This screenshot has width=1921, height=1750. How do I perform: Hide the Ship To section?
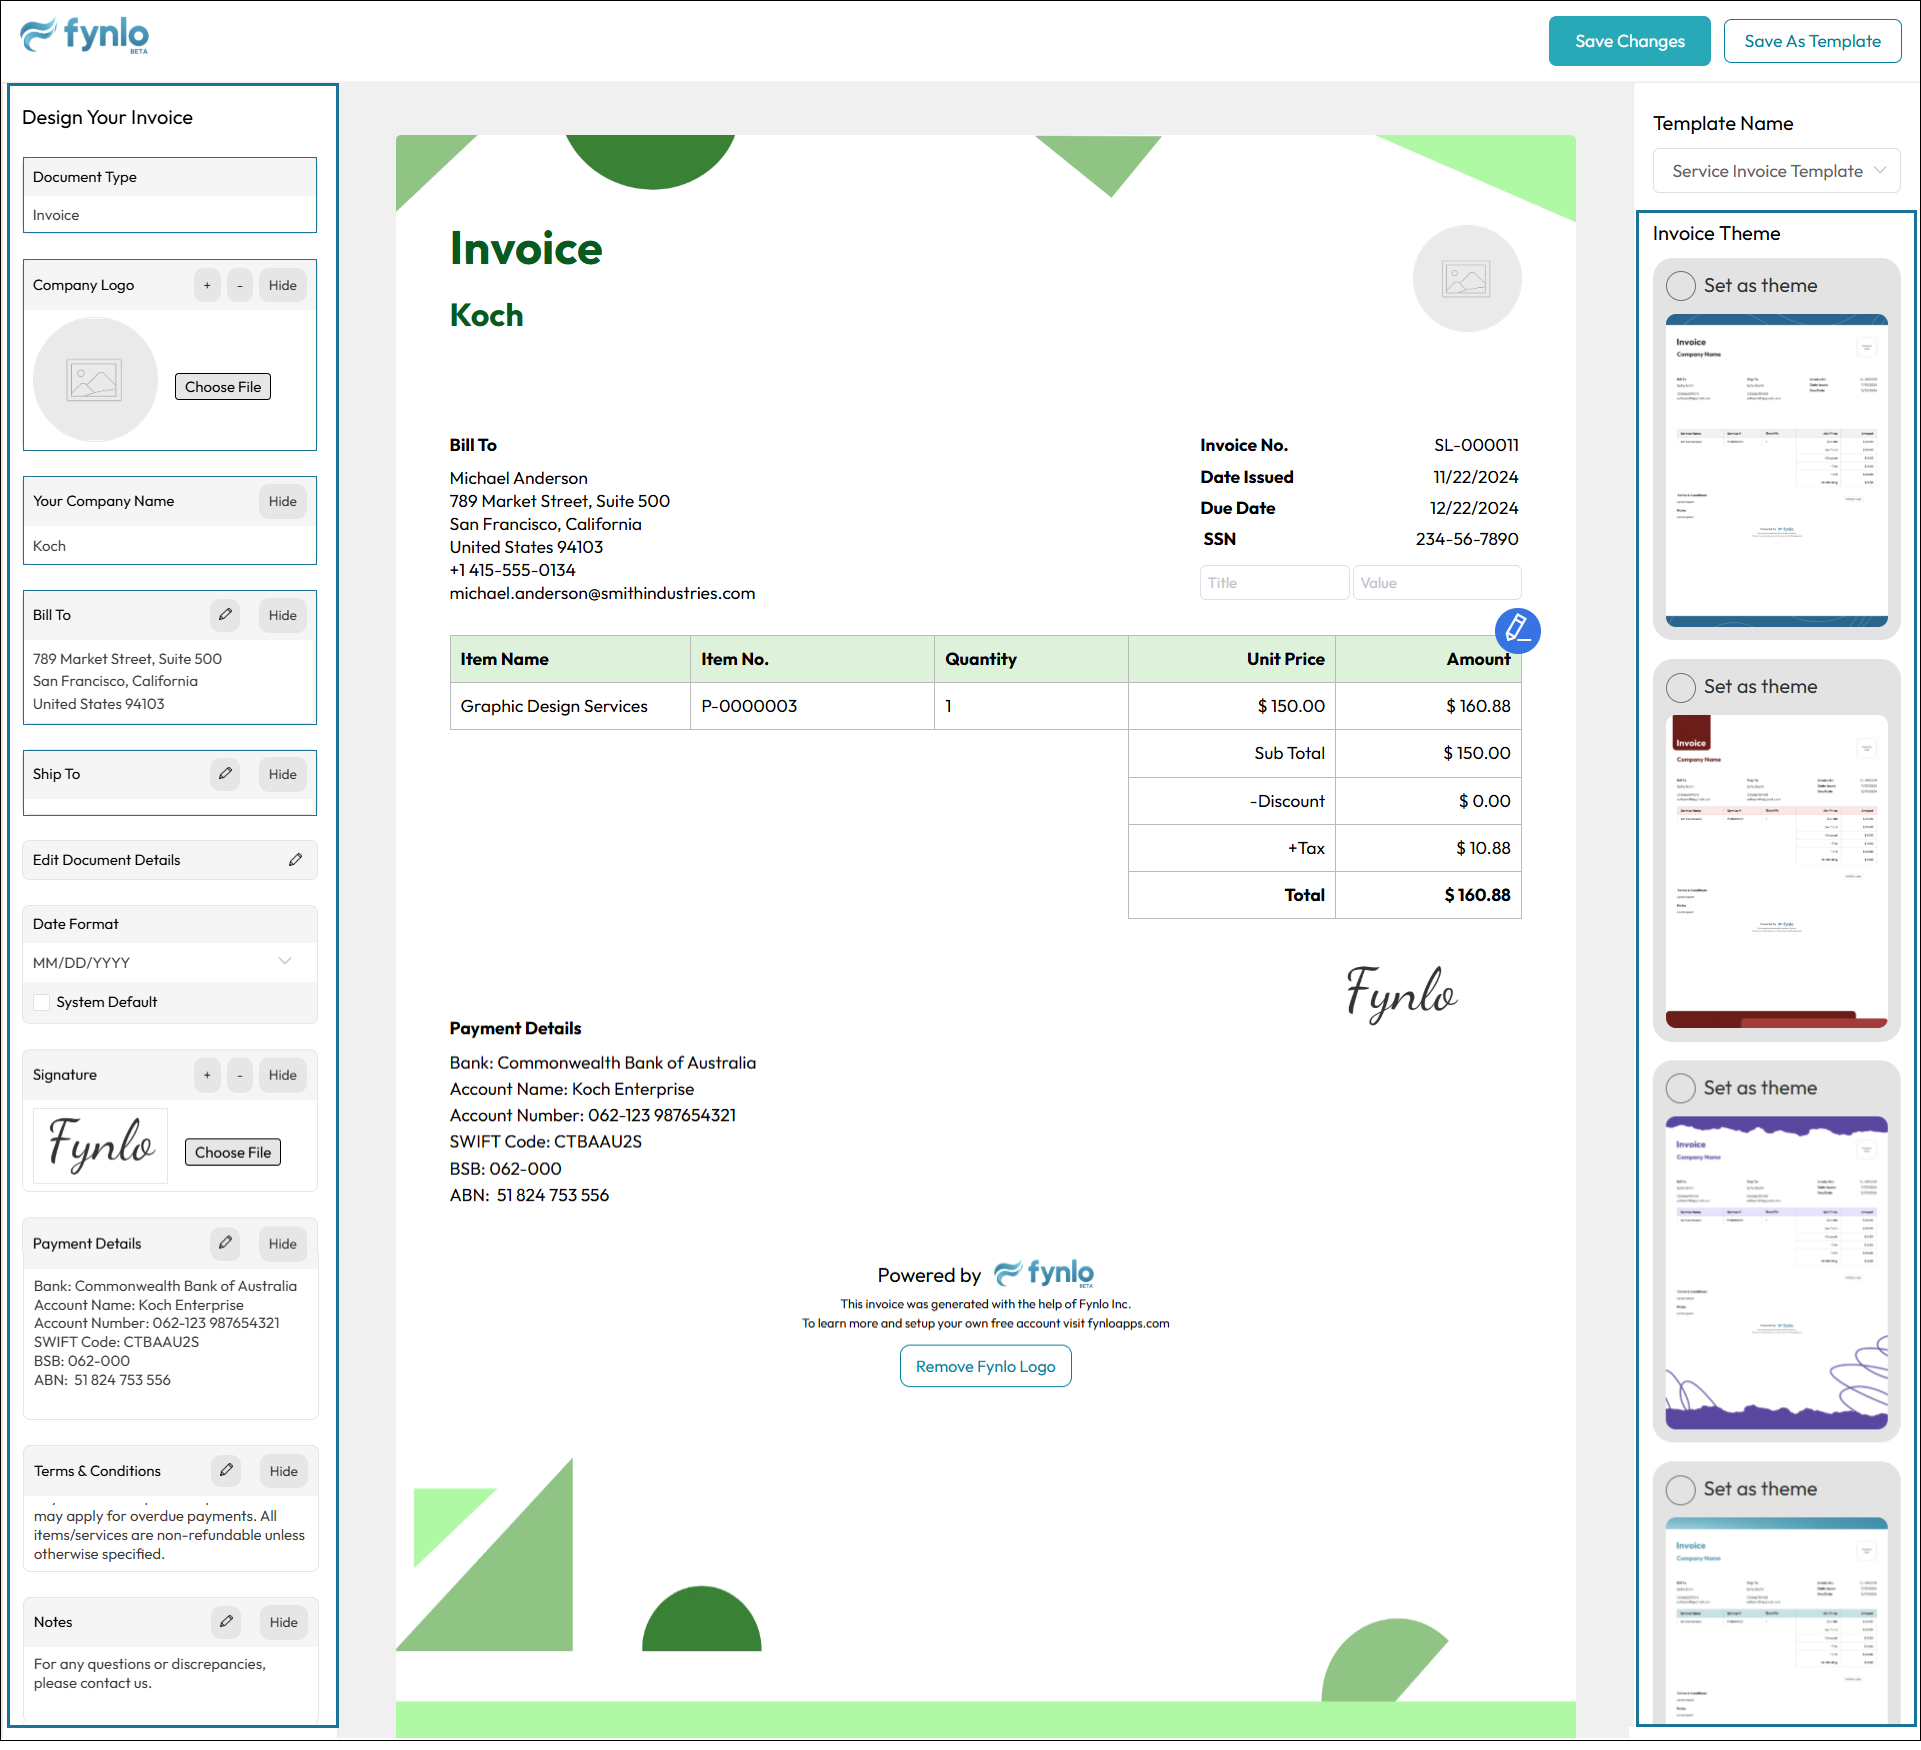coord(283,774)
